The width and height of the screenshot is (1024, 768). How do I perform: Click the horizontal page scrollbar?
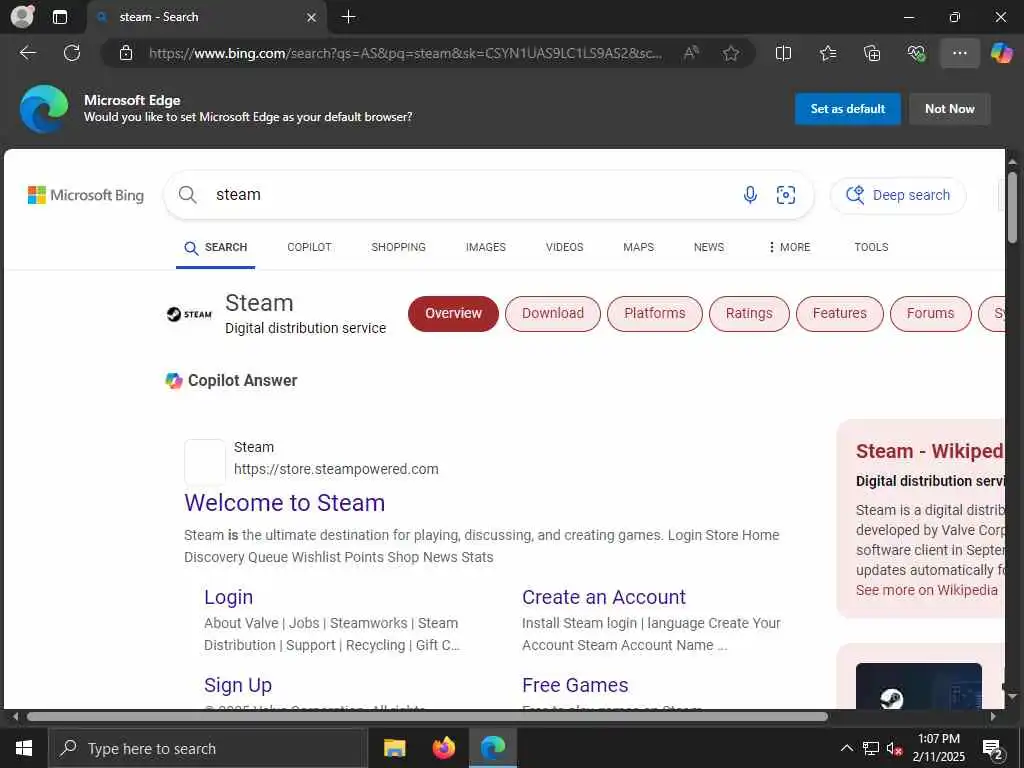(x=427, y=716)
